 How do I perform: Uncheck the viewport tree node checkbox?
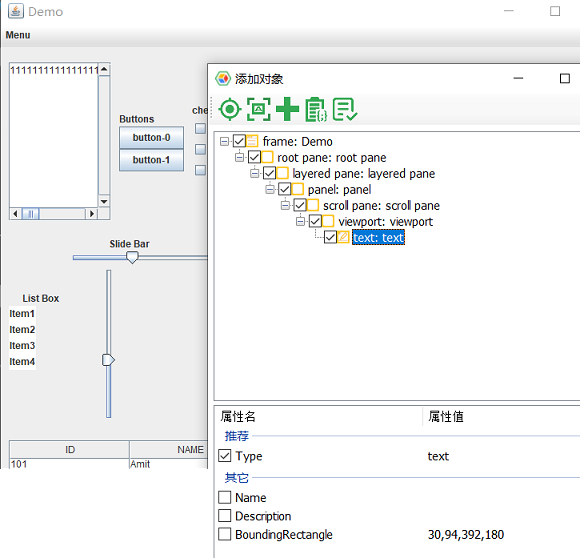click(315, 221)
